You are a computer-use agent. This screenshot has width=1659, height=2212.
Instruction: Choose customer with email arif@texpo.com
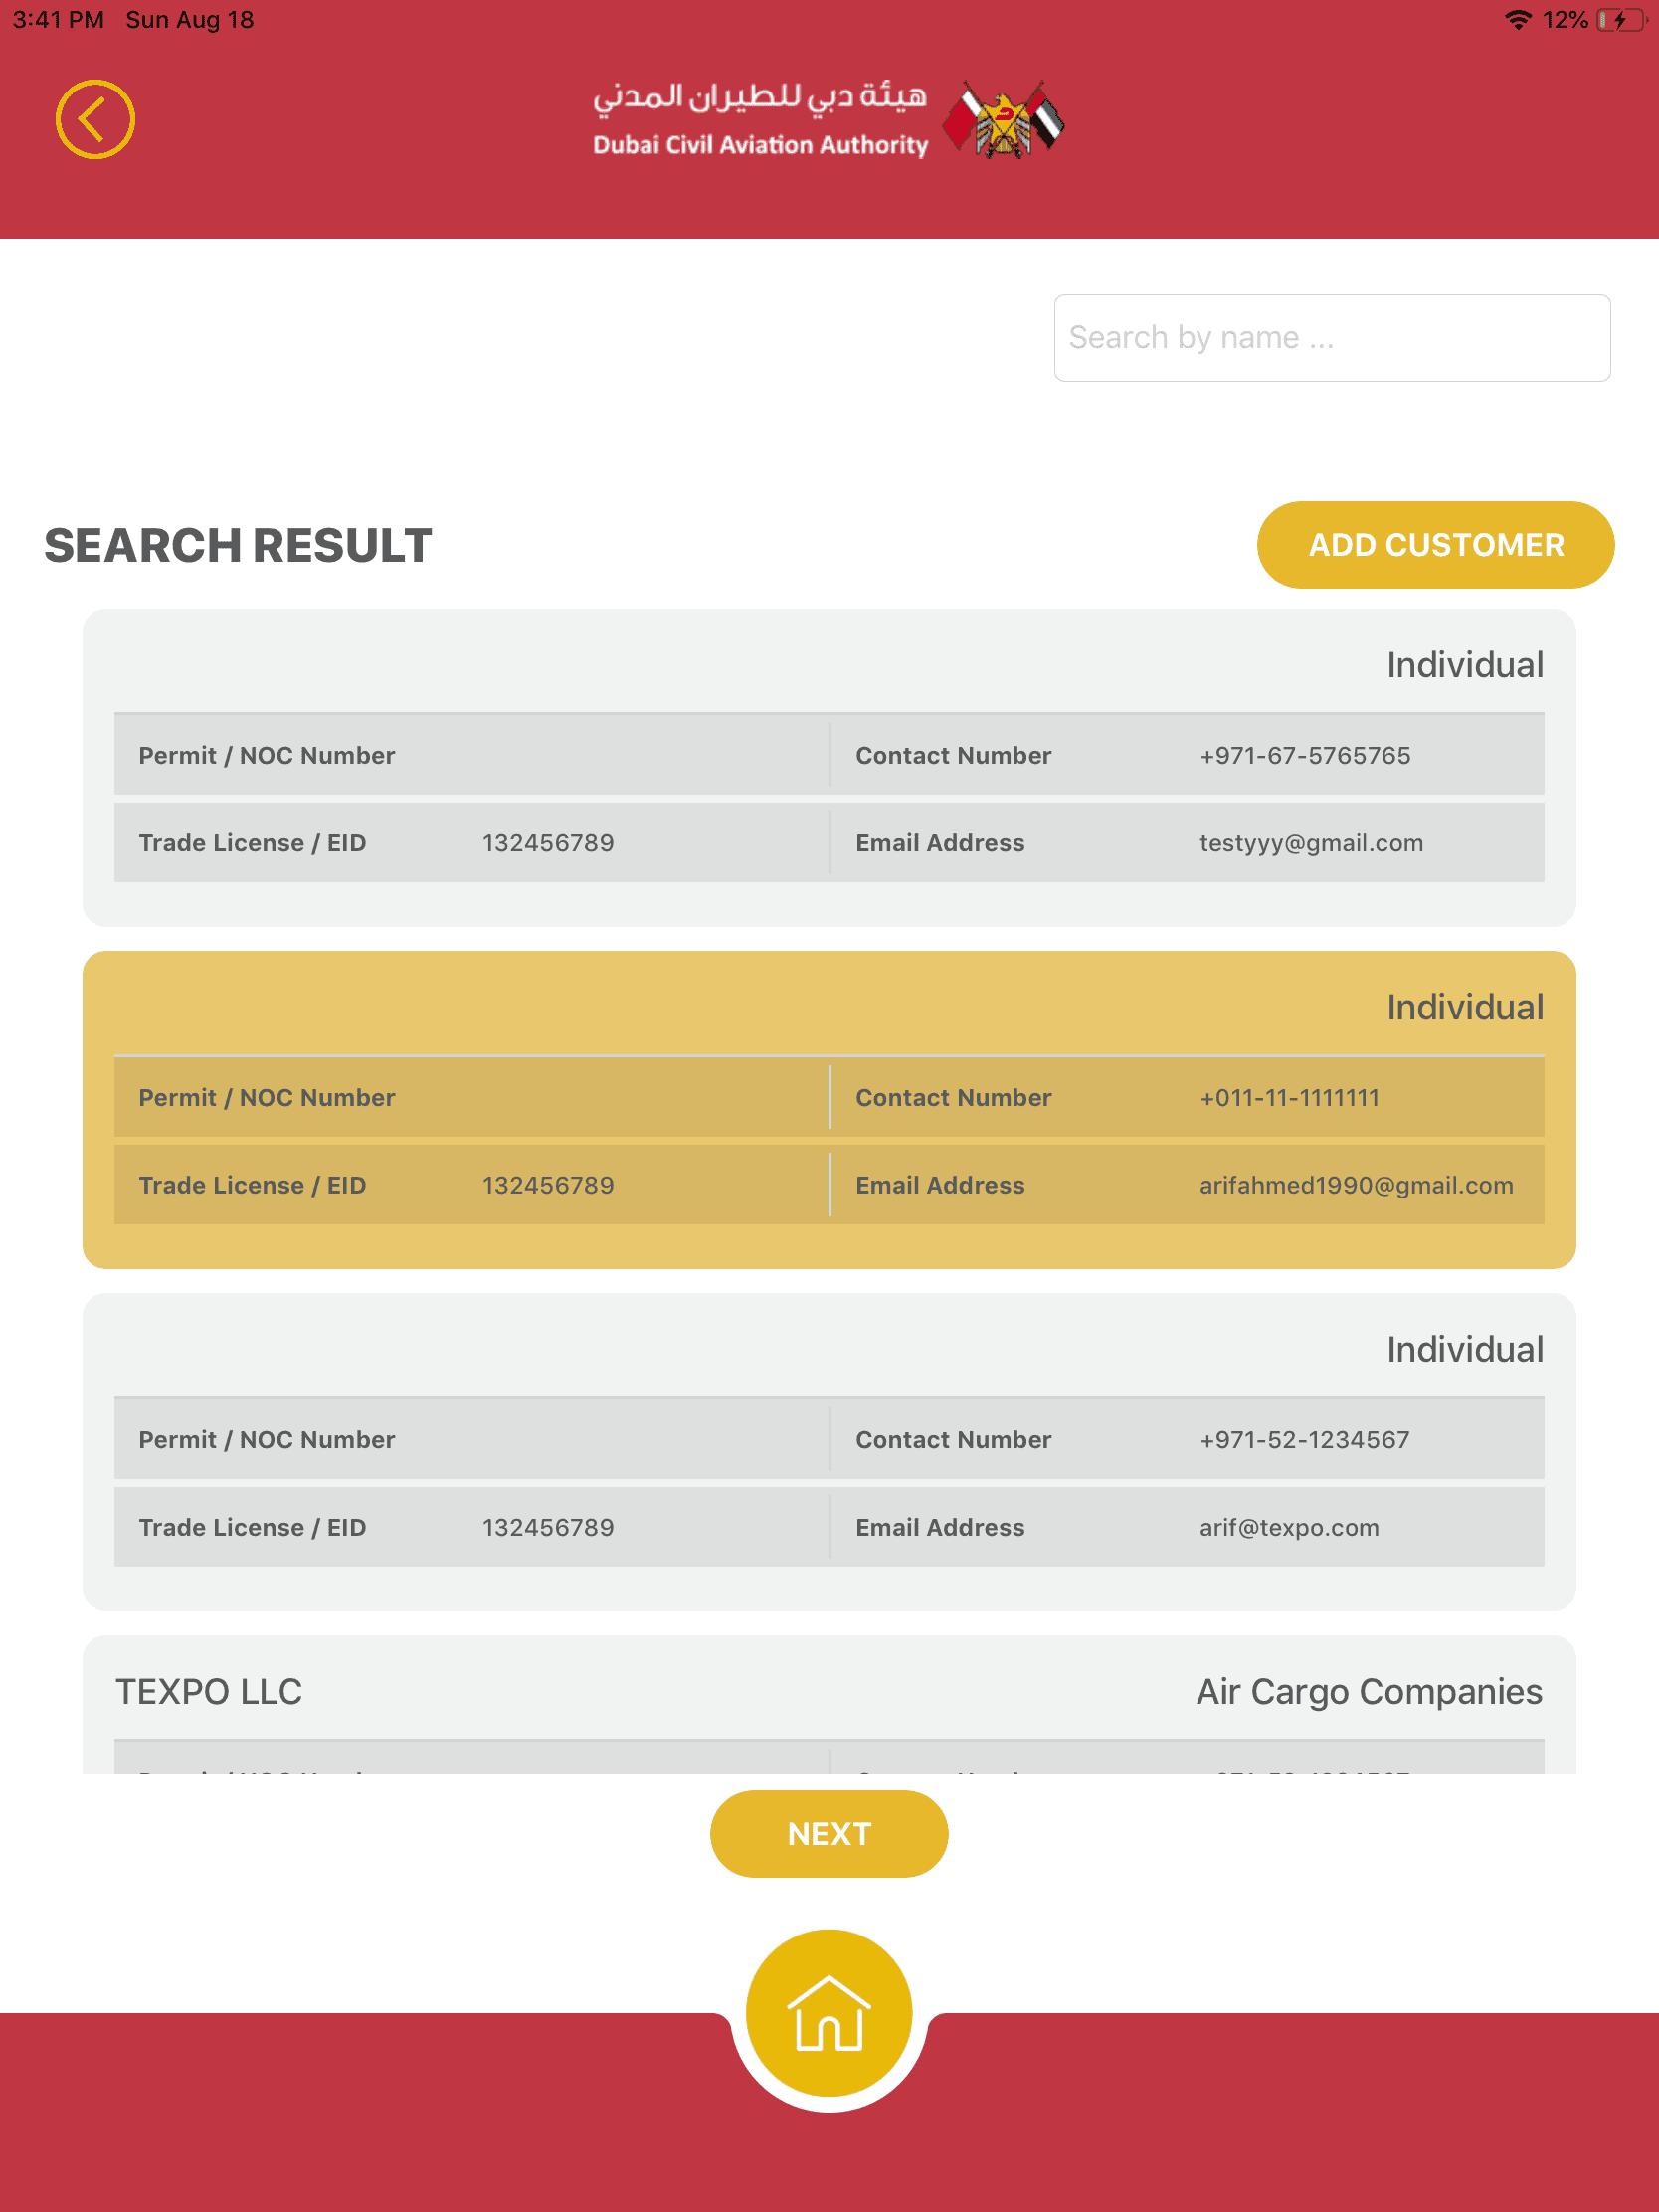click(828, 1451)
